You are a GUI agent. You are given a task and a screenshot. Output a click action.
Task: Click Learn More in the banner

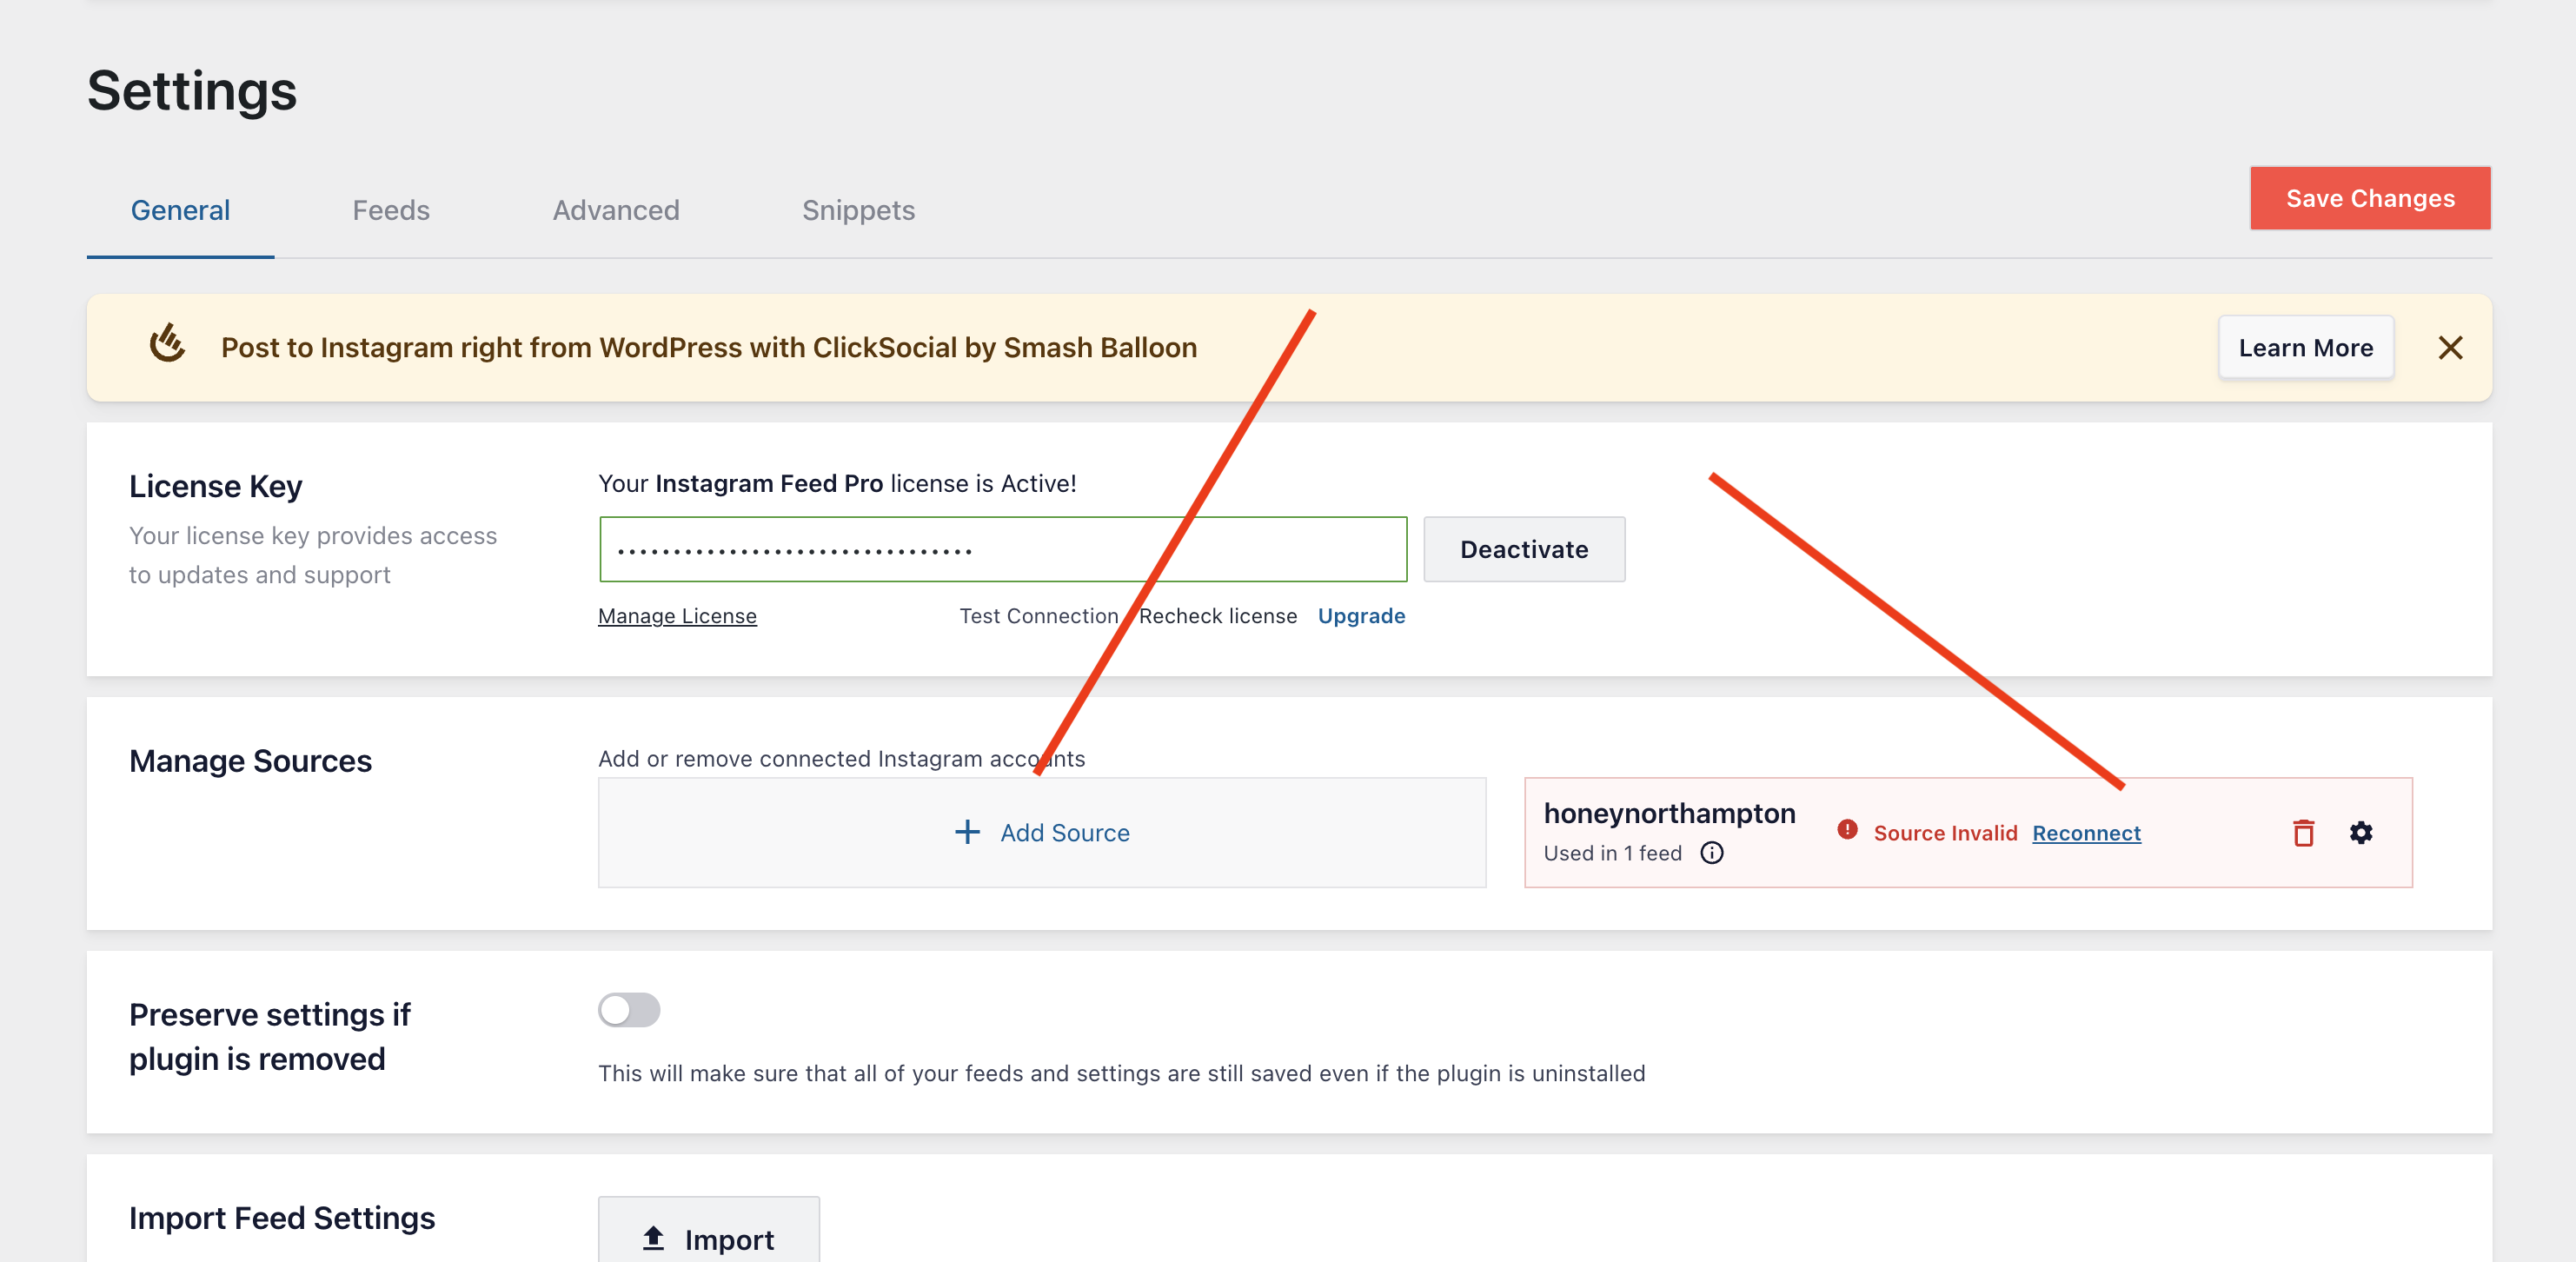pyautogui.click(x=2305, y=348)
